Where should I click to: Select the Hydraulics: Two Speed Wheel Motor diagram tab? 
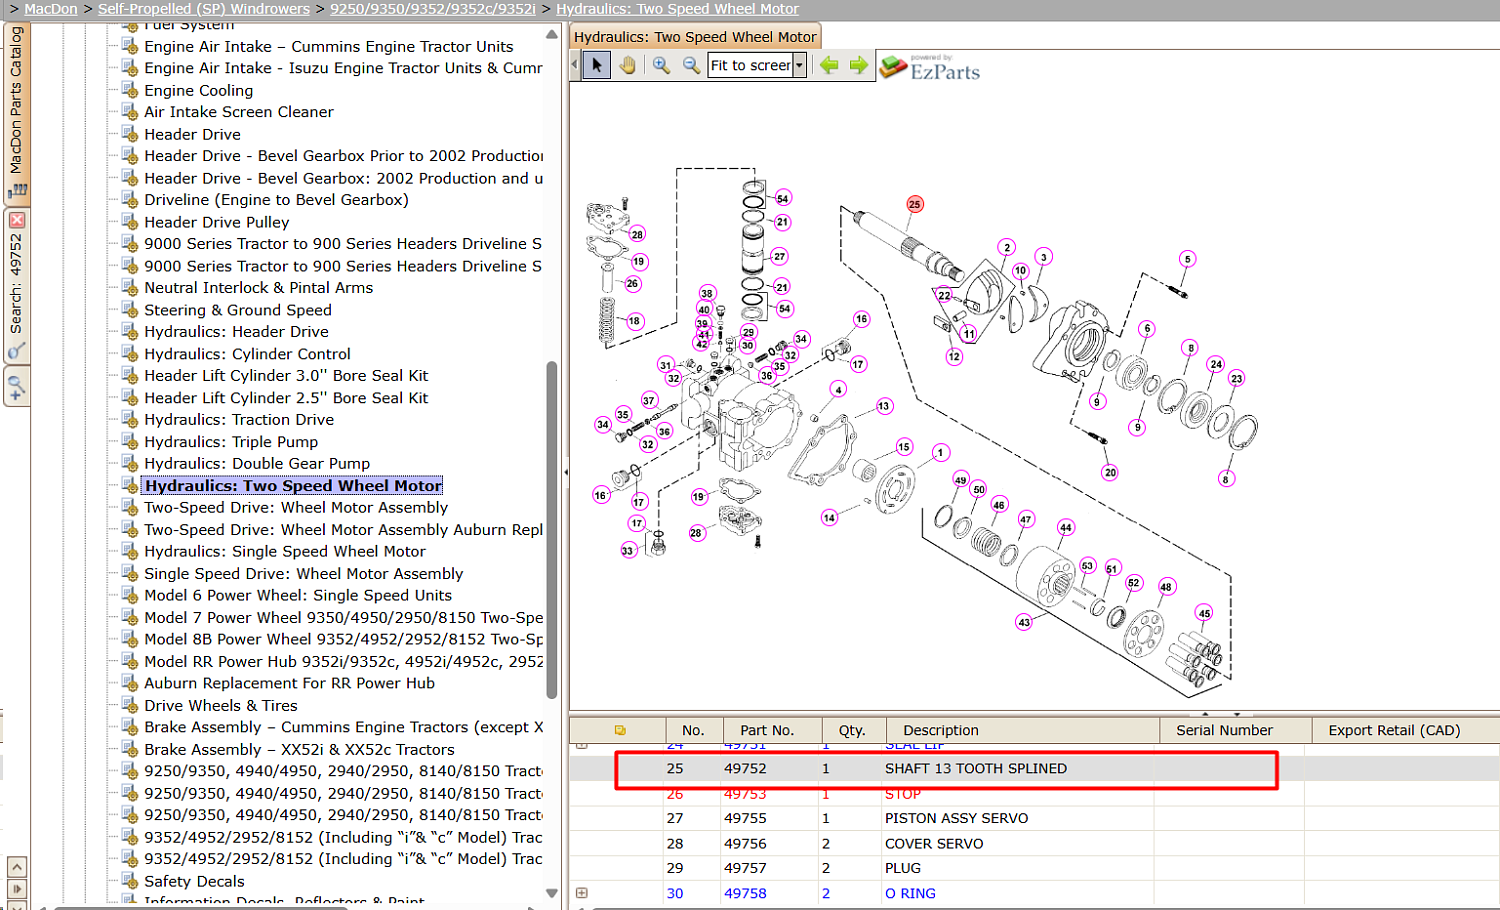(695, 37)
